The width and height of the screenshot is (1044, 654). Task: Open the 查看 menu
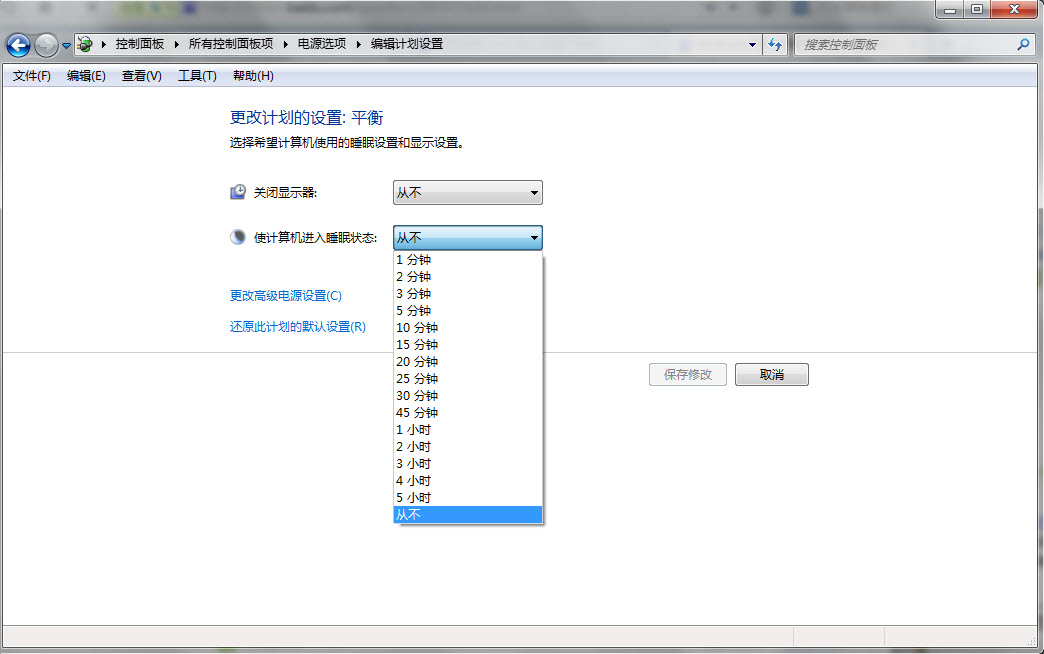[140, 75]
